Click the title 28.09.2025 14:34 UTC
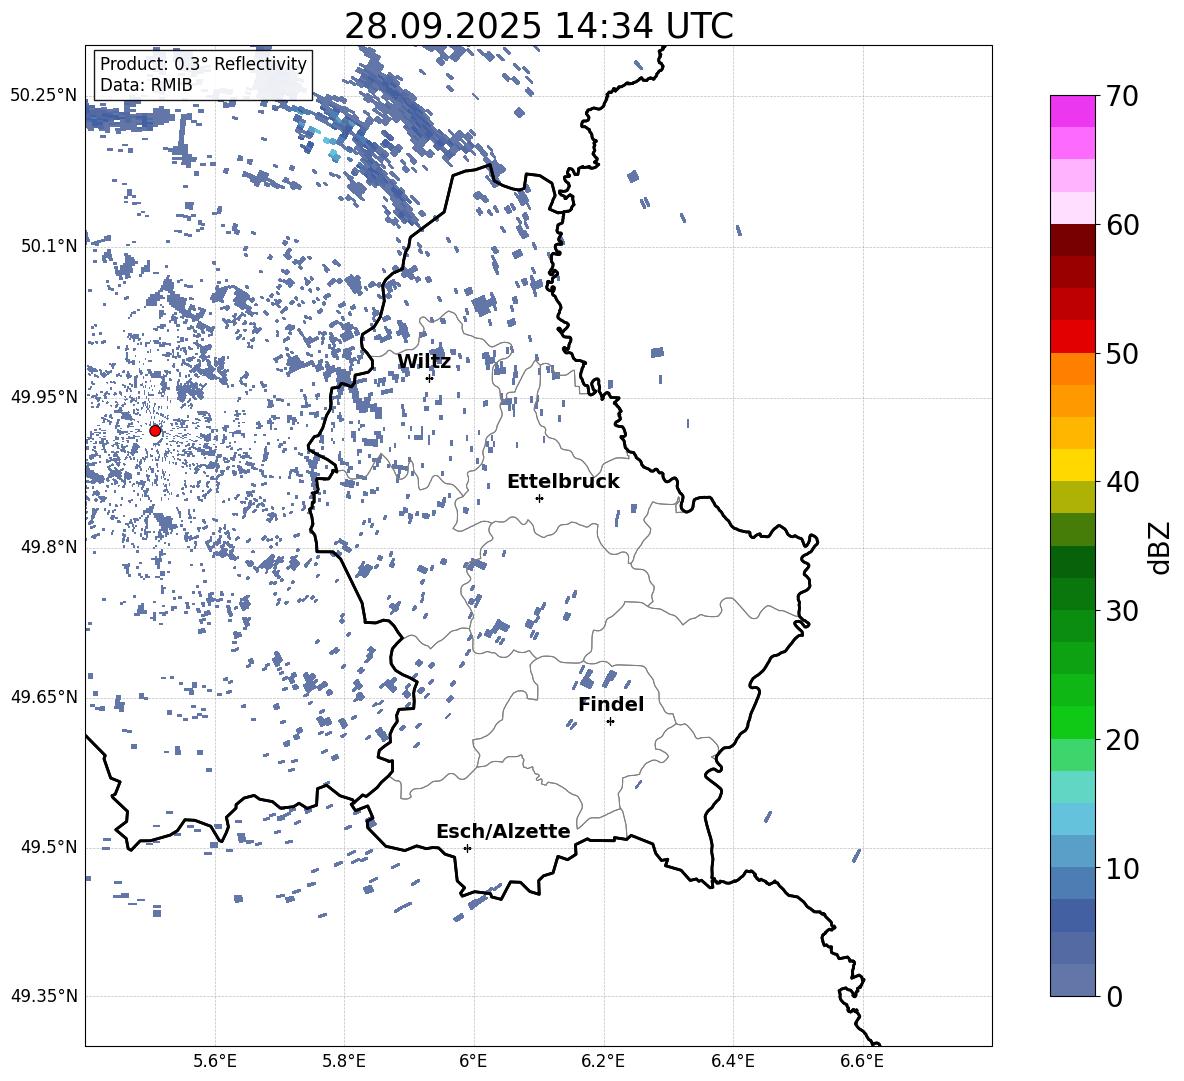 point(539,26)
